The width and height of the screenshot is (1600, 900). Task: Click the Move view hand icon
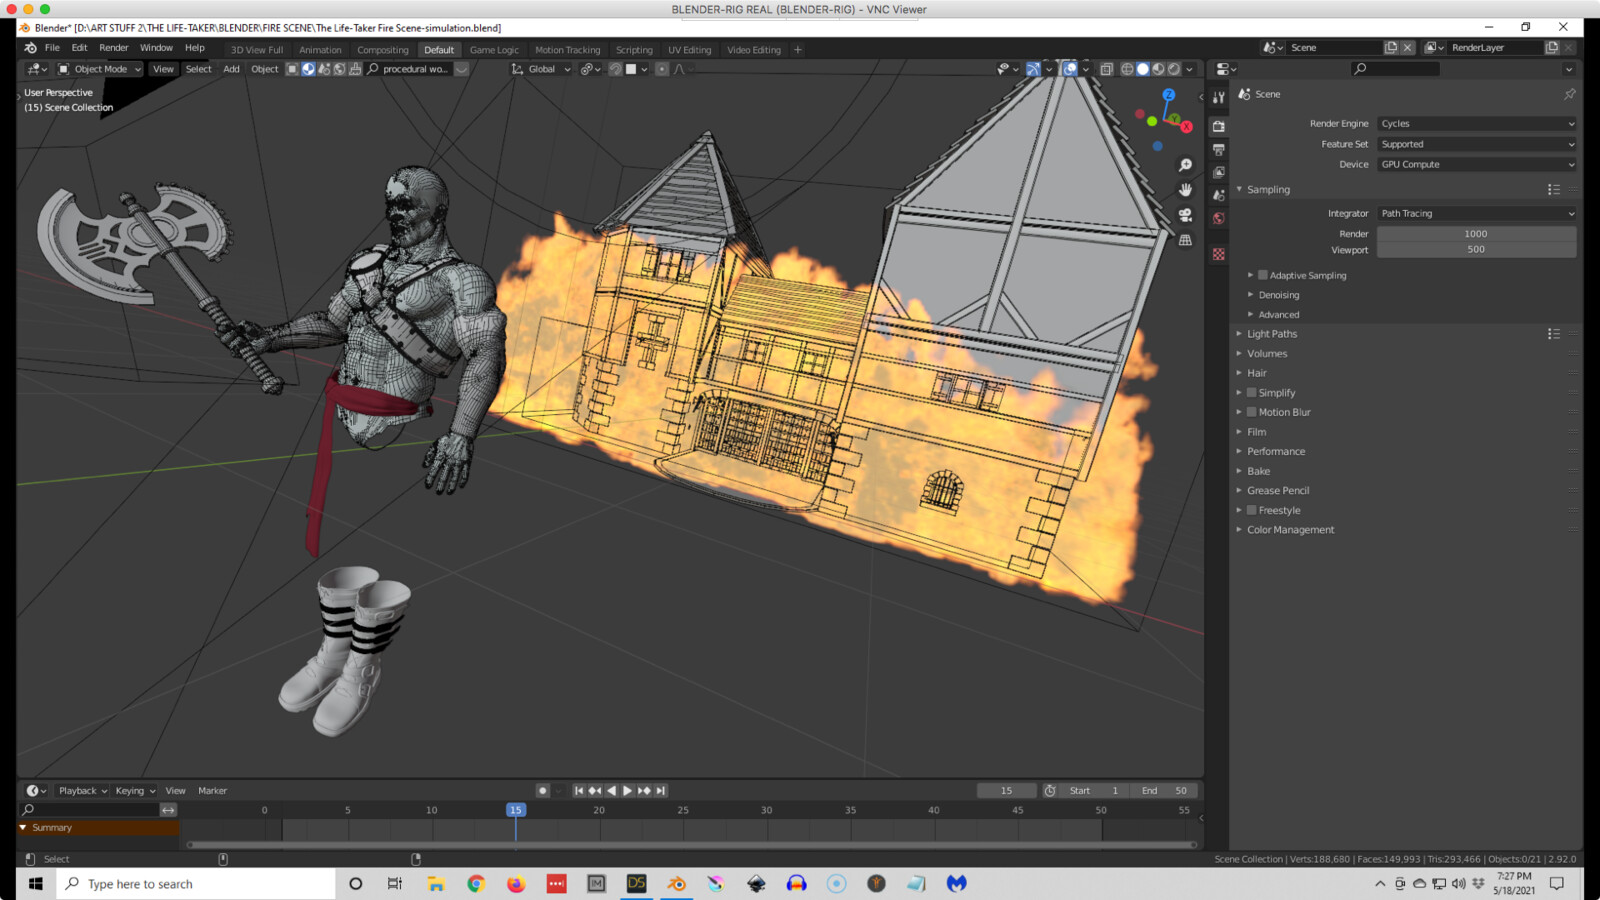coord(1185,190)
